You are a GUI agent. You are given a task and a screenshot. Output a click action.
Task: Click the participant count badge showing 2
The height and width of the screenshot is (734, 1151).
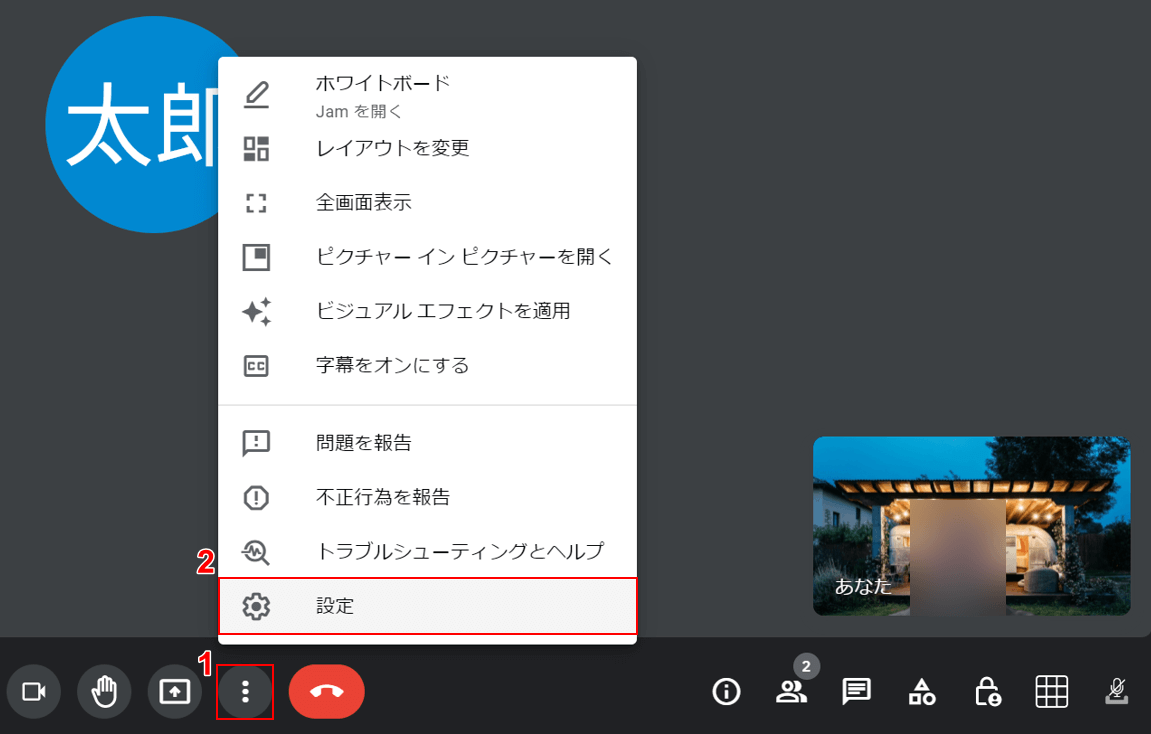(806, 666)
